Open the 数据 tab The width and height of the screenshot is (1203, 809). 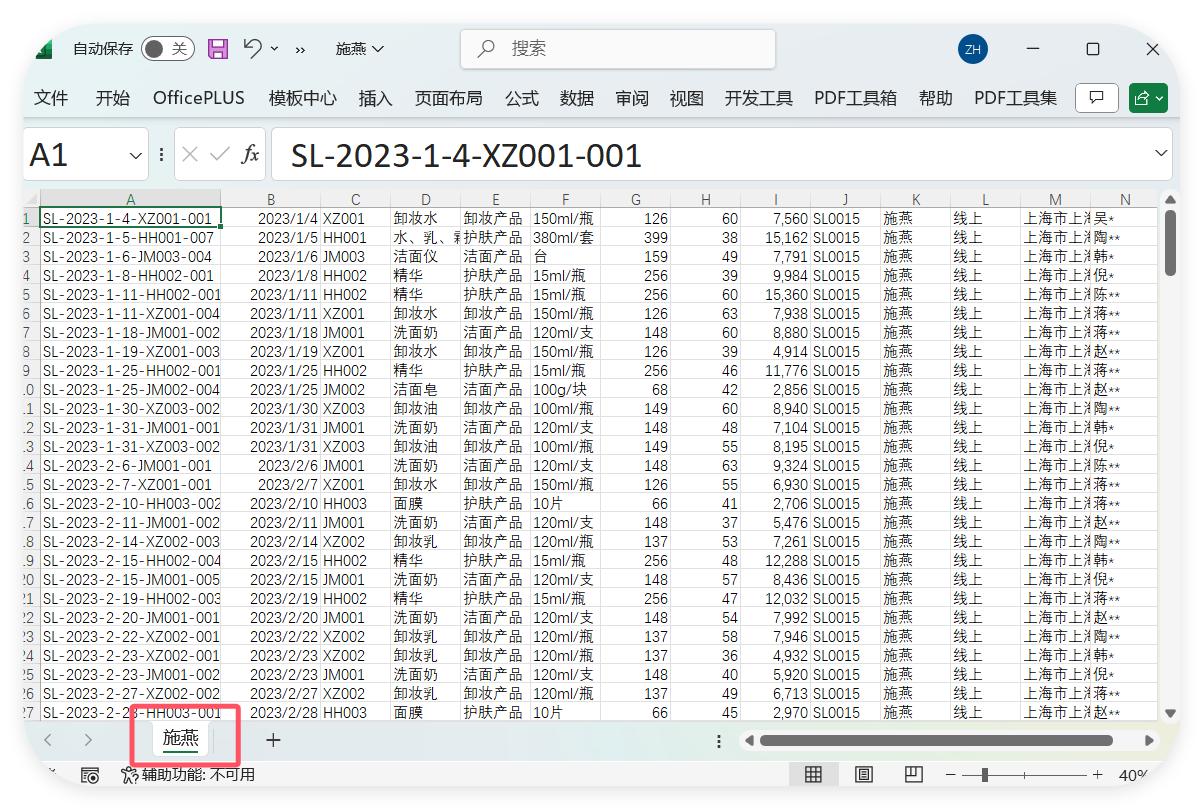(x=577, y=97)
